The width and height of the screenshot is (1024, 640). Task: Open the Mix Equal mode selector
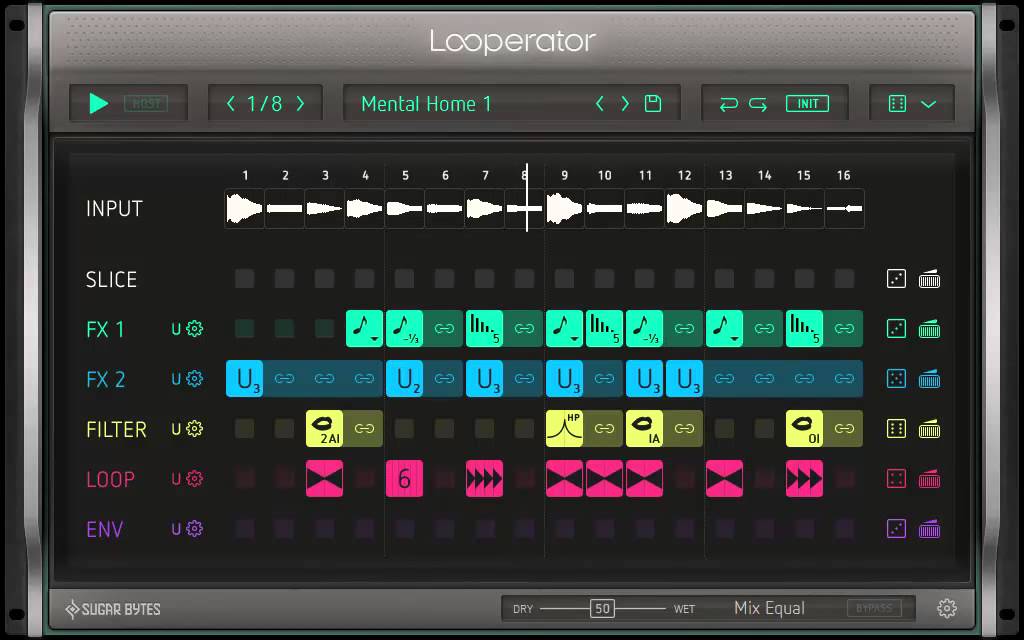(x=769, y=609)
